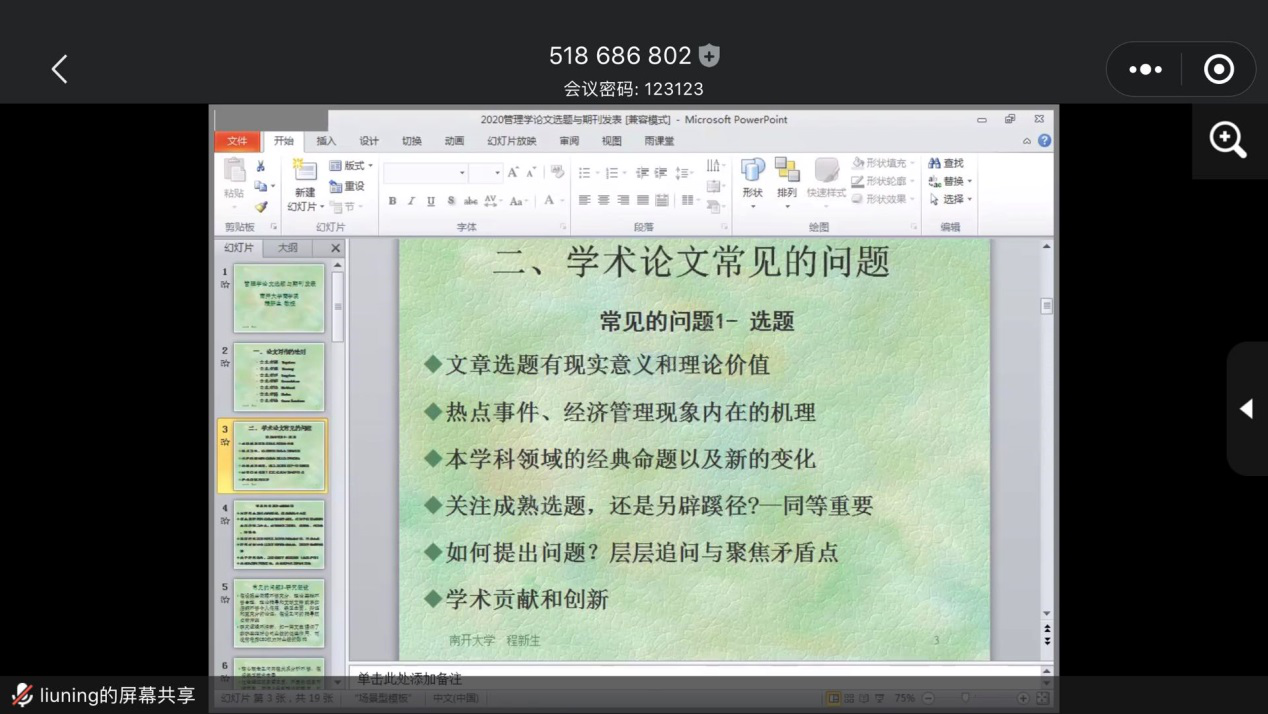Switch to the 插入 (Insert) ribbon tab
The height and width of the screenshot is (714, 1268).
tap(326, 141)
